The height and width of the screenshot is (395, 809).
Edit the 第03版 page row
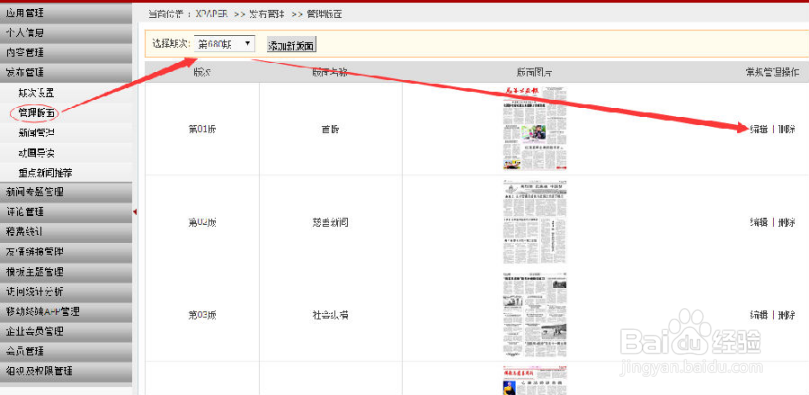click(758, 315)
